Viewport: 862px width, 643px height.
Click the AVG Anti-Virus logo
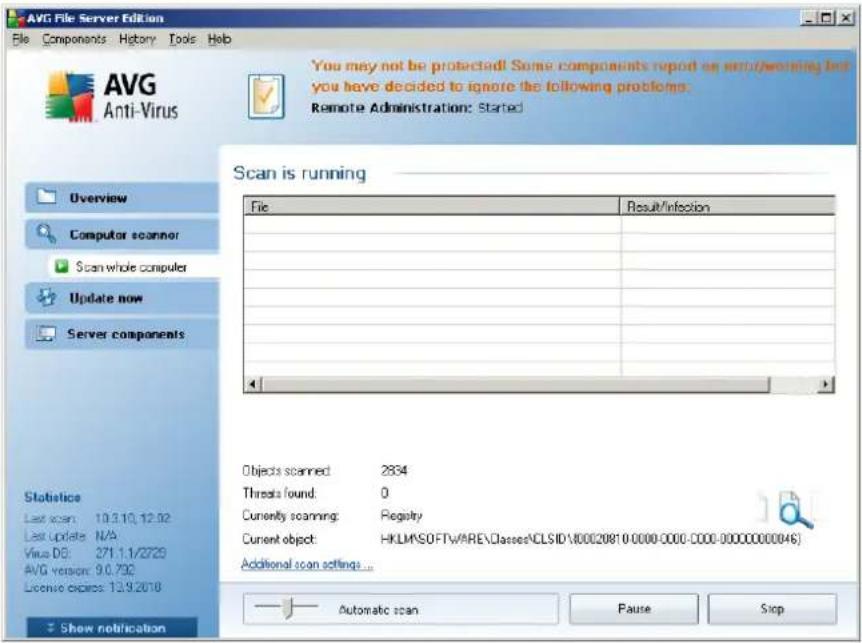pyautogui.click(x=112, y=97)
